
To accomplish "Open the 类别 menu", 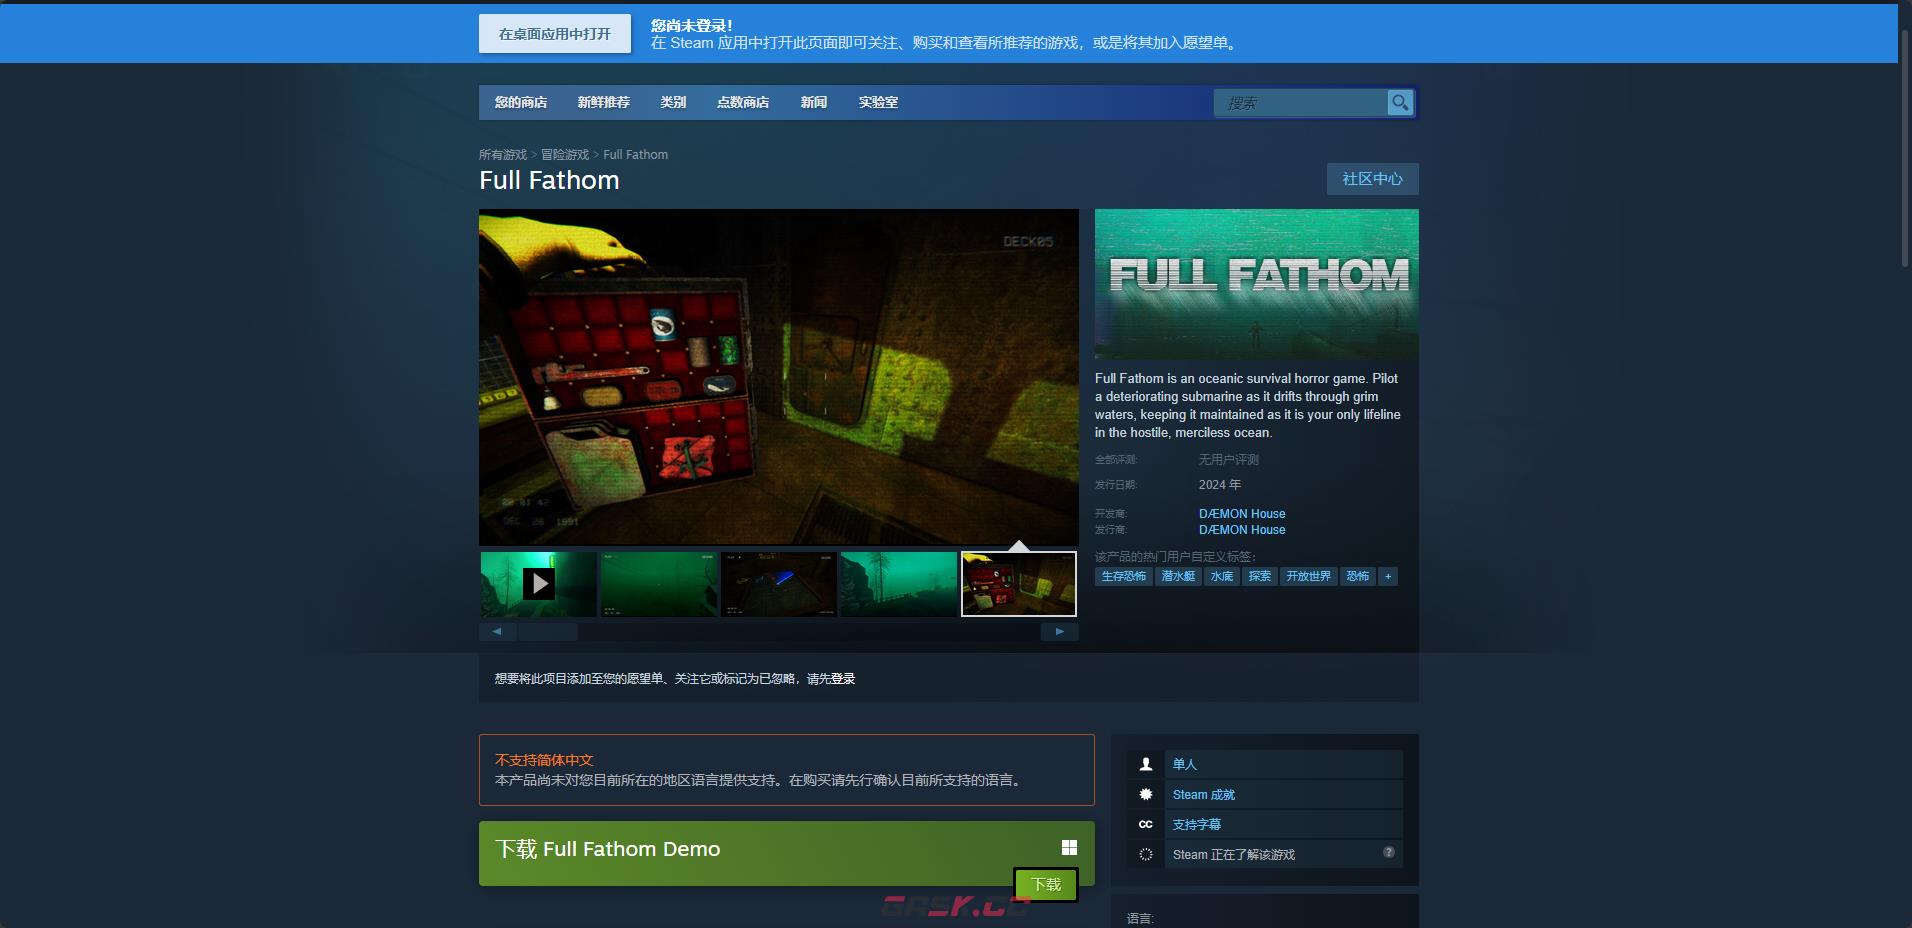I will [x=673, y=102].
